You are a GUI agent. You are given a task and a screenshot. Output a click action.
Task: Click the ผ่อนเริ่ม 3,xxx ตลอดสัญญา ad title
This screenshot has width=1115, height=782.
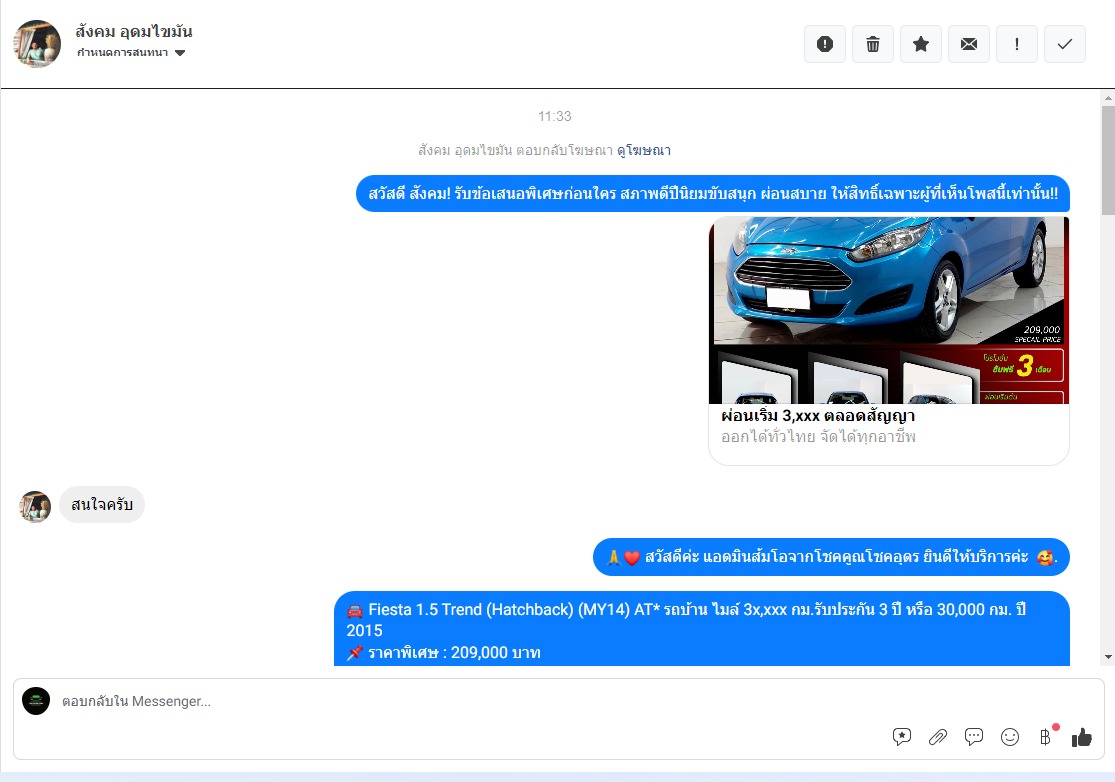818,415
